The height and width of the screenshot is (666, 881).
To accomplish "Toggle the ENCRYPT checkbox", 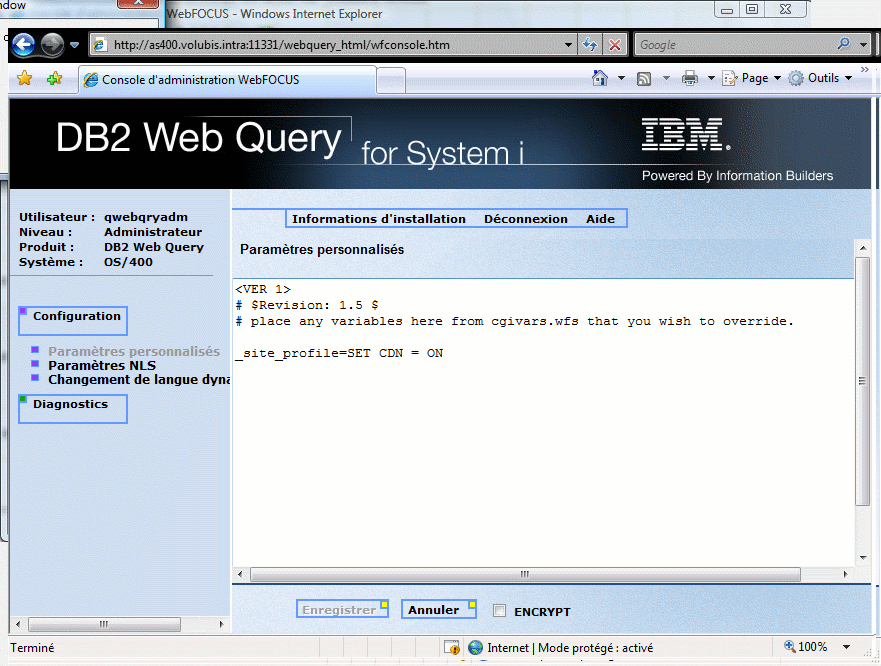I will pos(499,610).
